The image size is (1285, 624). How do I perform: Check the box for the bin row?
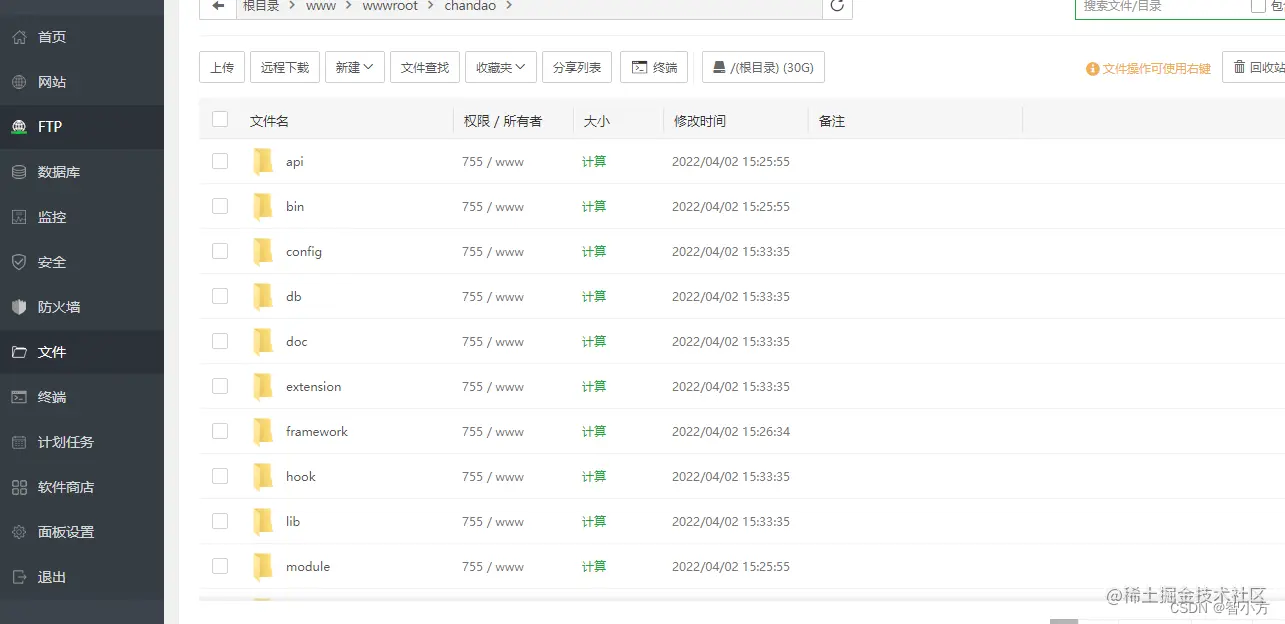[220, 206]
